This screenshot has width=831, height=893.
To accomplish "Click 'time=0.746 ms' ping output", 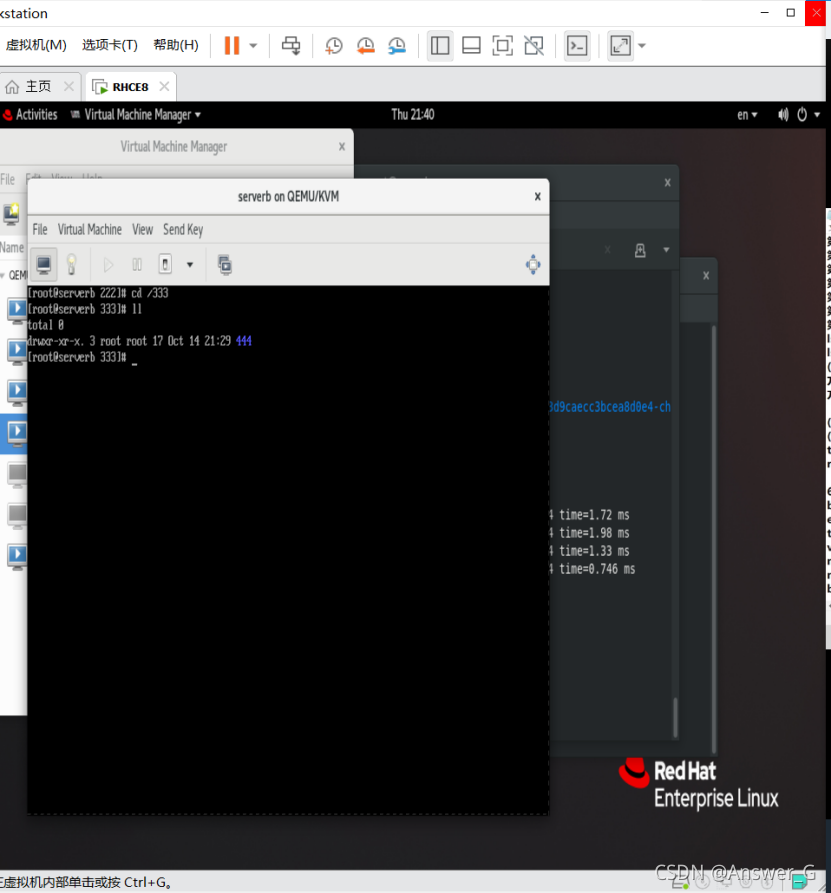I will click(597, 569).
